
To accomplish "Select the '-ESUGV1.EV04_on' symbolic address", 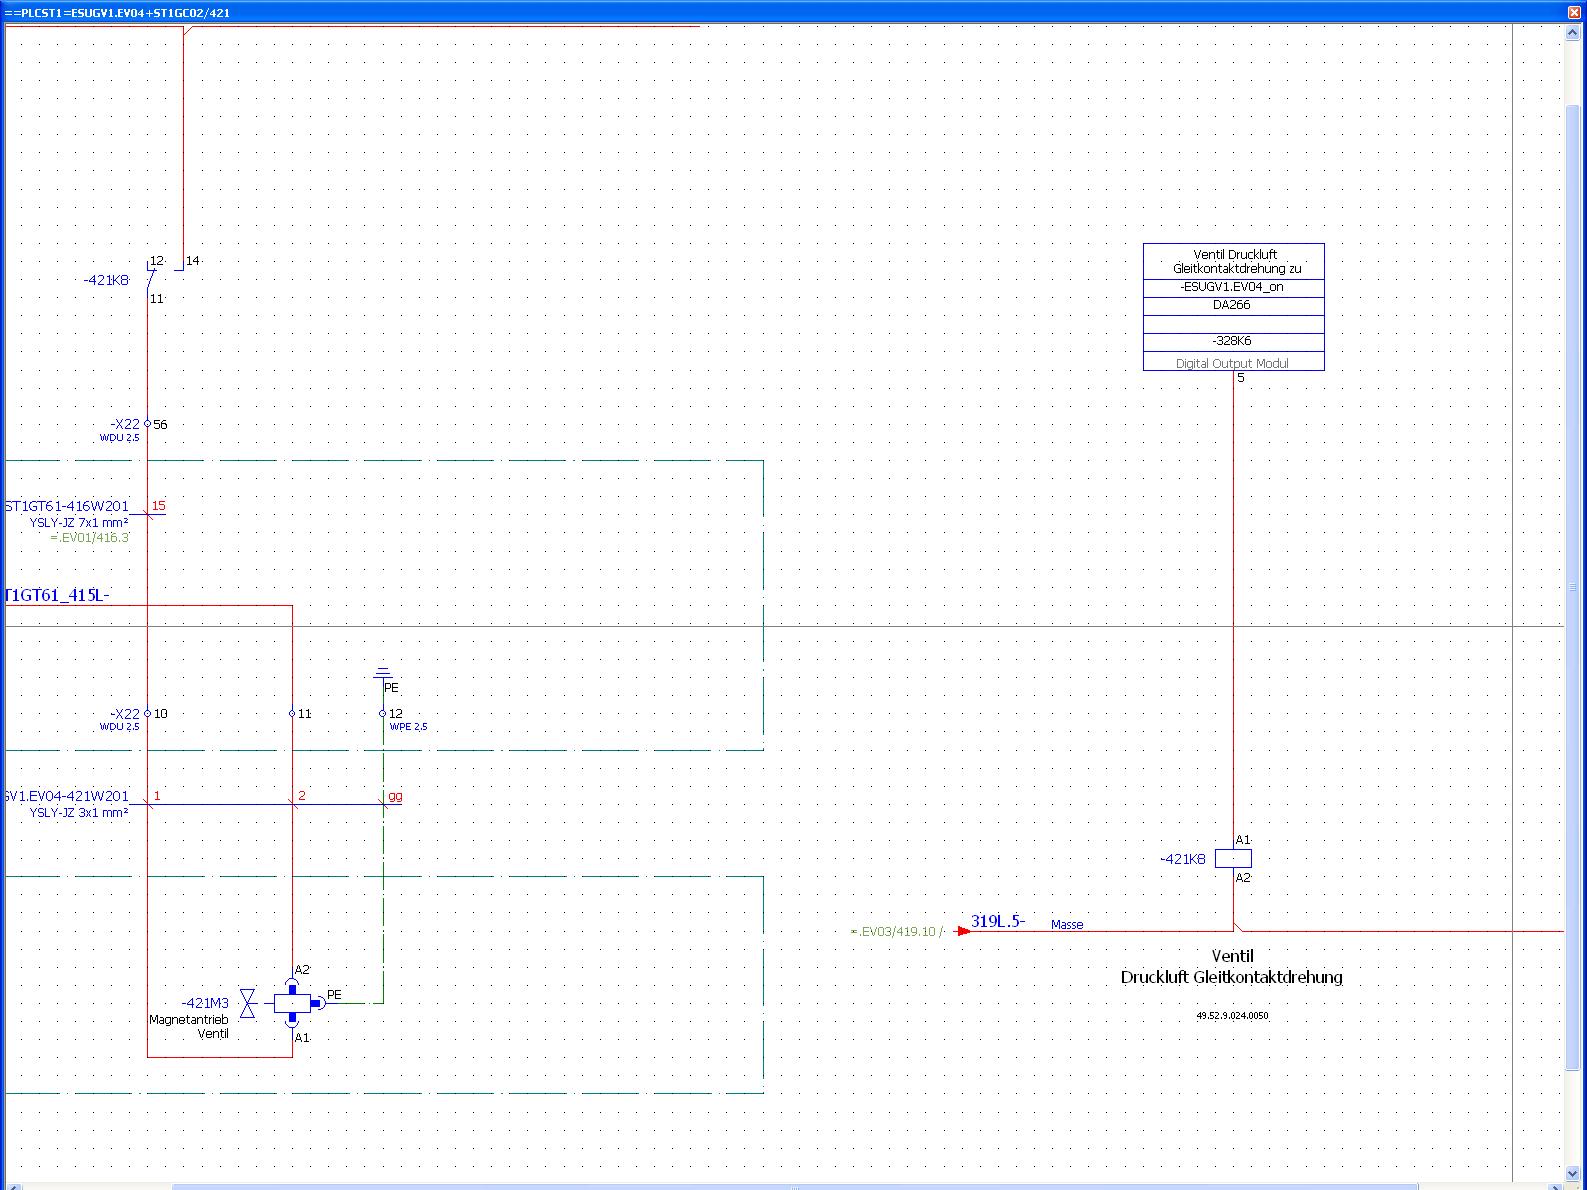I will point(1231,287).
